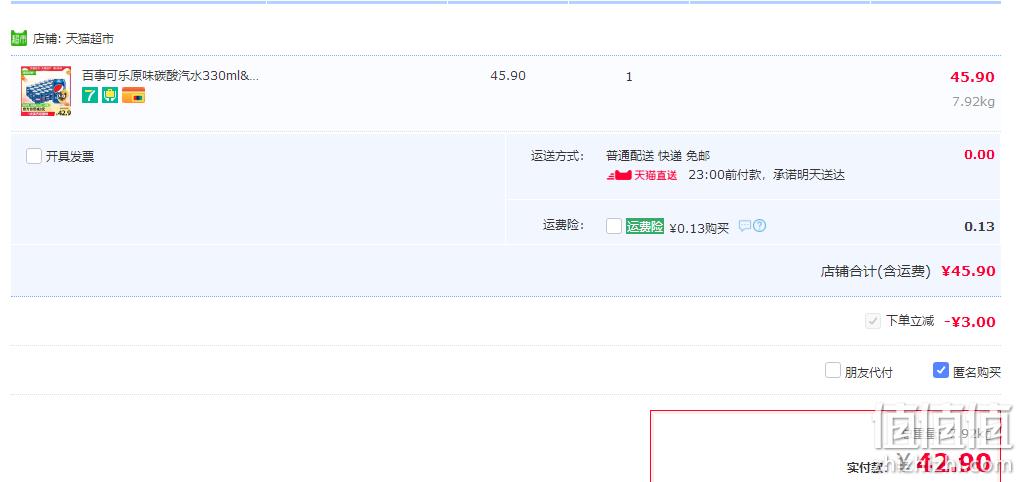Click the shipping insurance chat bubble icon

coord(745,226)
